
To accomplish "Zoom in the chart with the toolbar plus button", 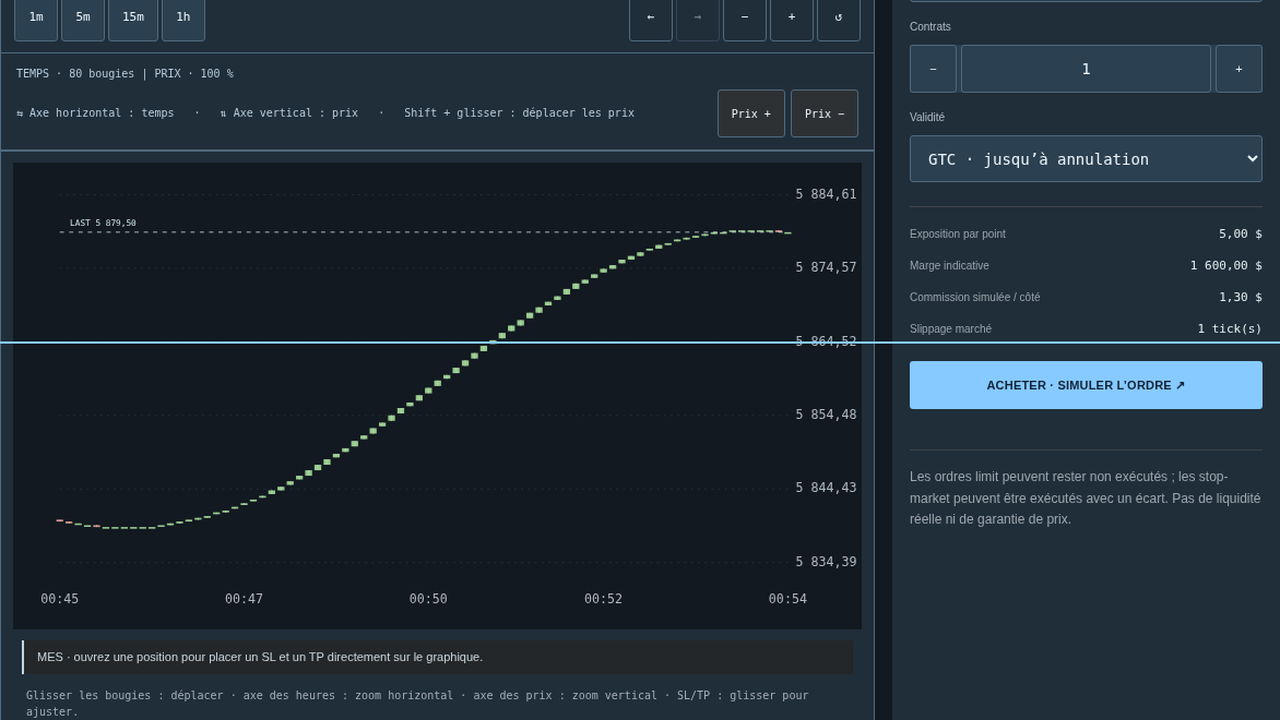I will 792,17.
